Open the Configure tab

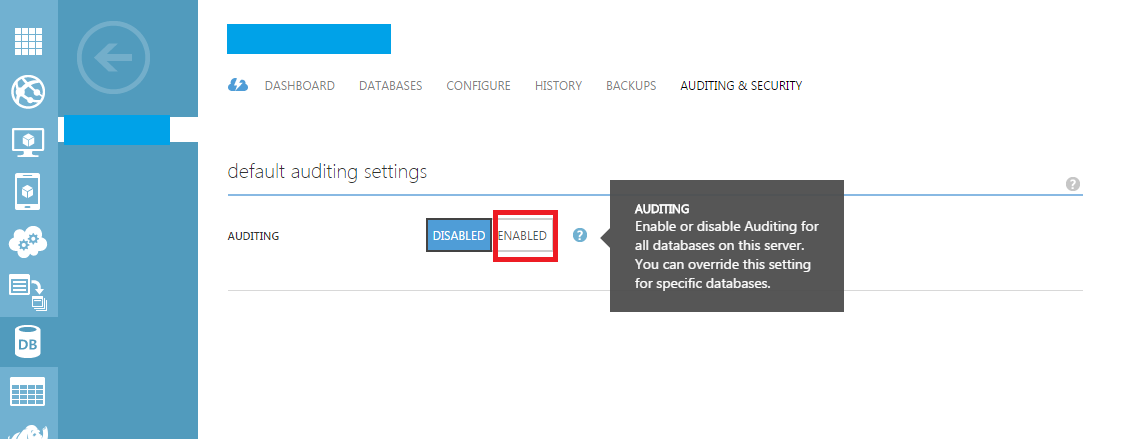coord(479,86)
